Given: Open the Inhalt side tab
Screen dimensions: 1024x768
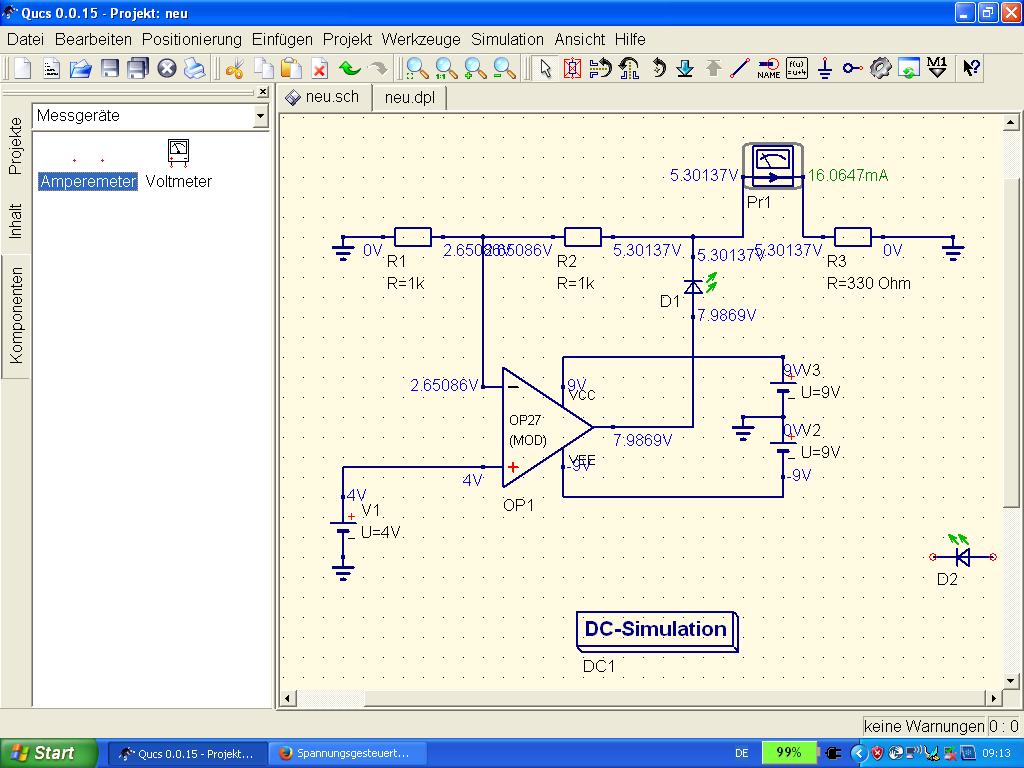Looking at the screenshot, I should (x=16, y=221).
